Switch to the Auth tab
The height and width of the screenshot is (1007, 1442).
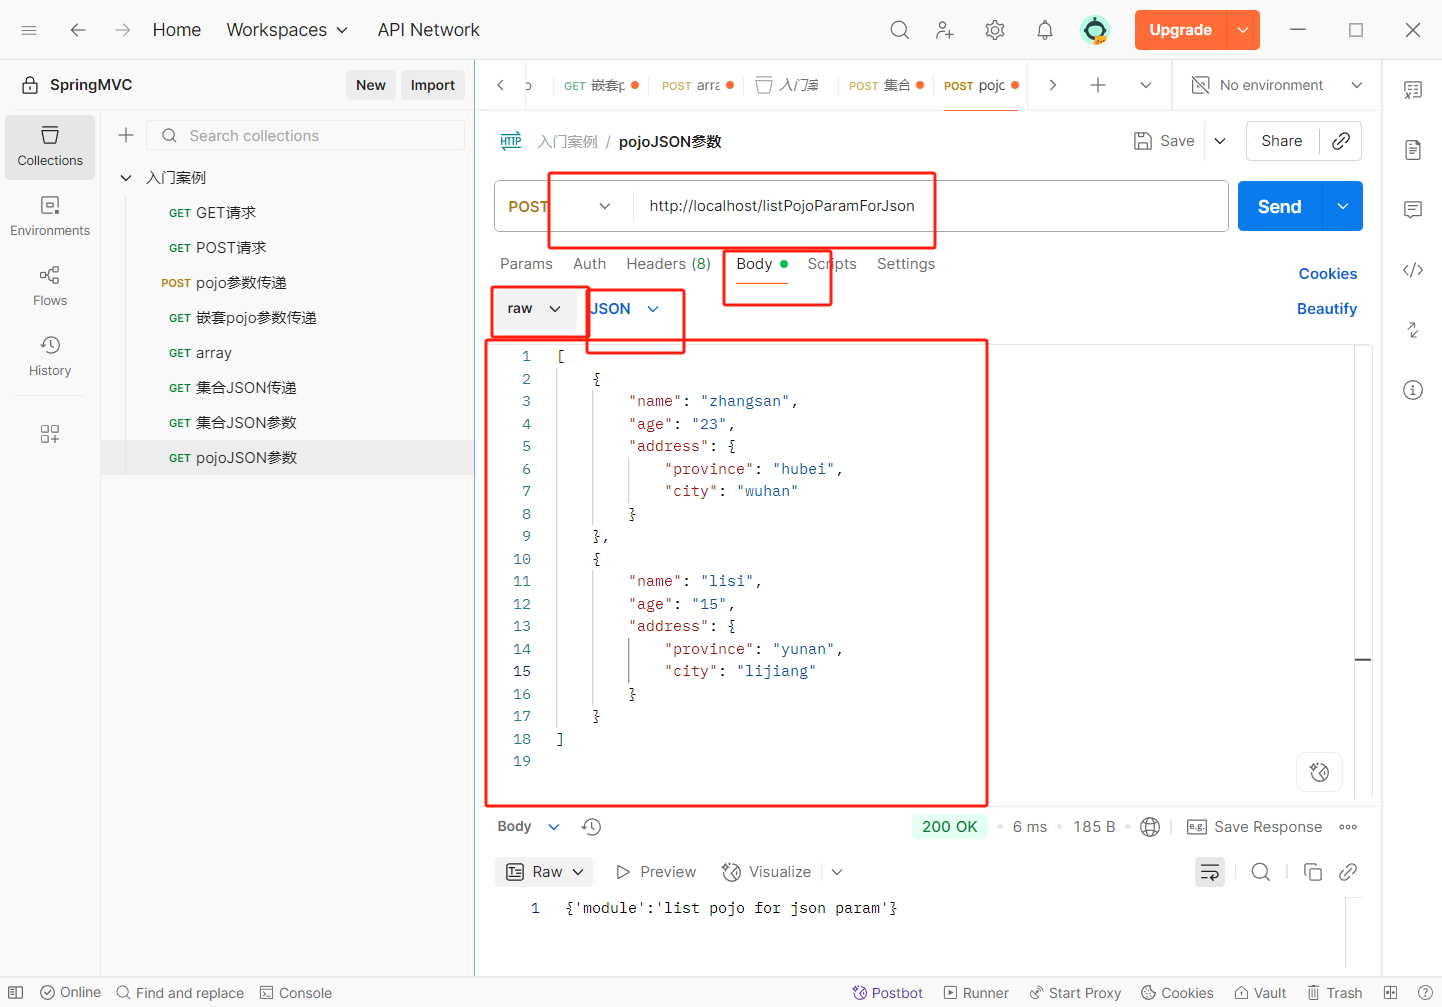(x=589, y=264)
